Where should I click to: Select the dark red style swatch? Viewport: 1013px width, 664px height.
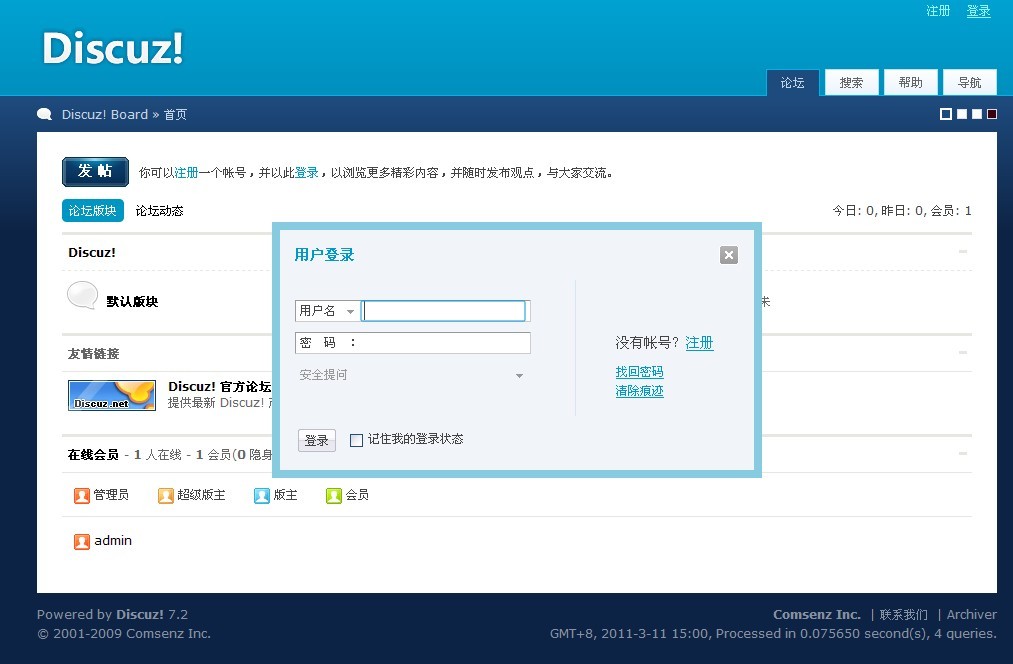click(992, 114)
